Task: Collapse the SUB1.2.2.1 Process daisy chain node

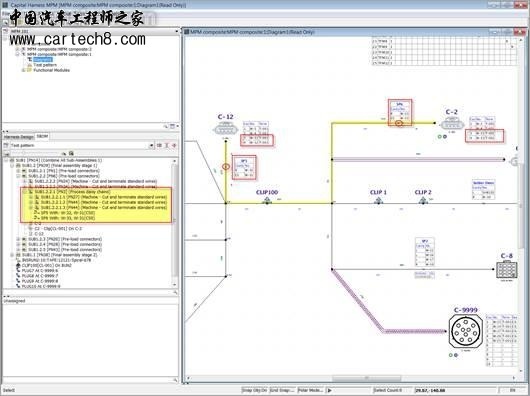Action: (24, 192)
